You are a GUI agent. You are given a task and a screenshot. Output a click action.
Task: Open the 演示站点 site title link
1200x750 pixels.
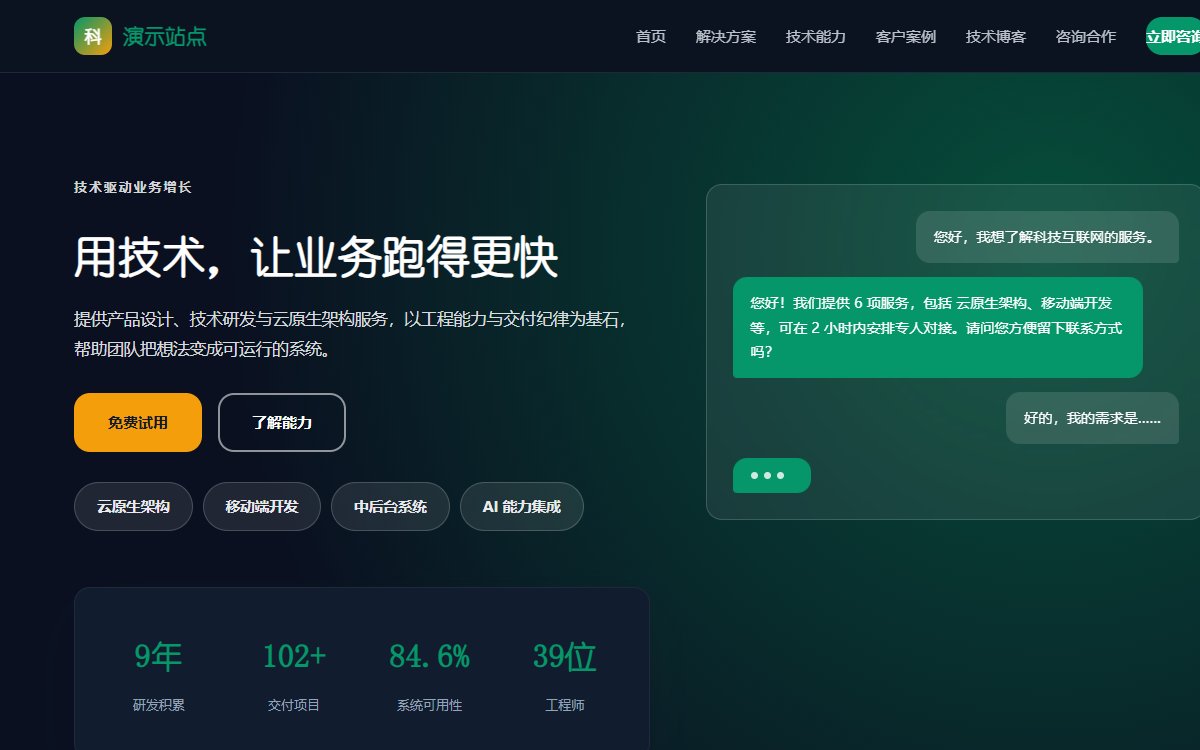(165, 37)
